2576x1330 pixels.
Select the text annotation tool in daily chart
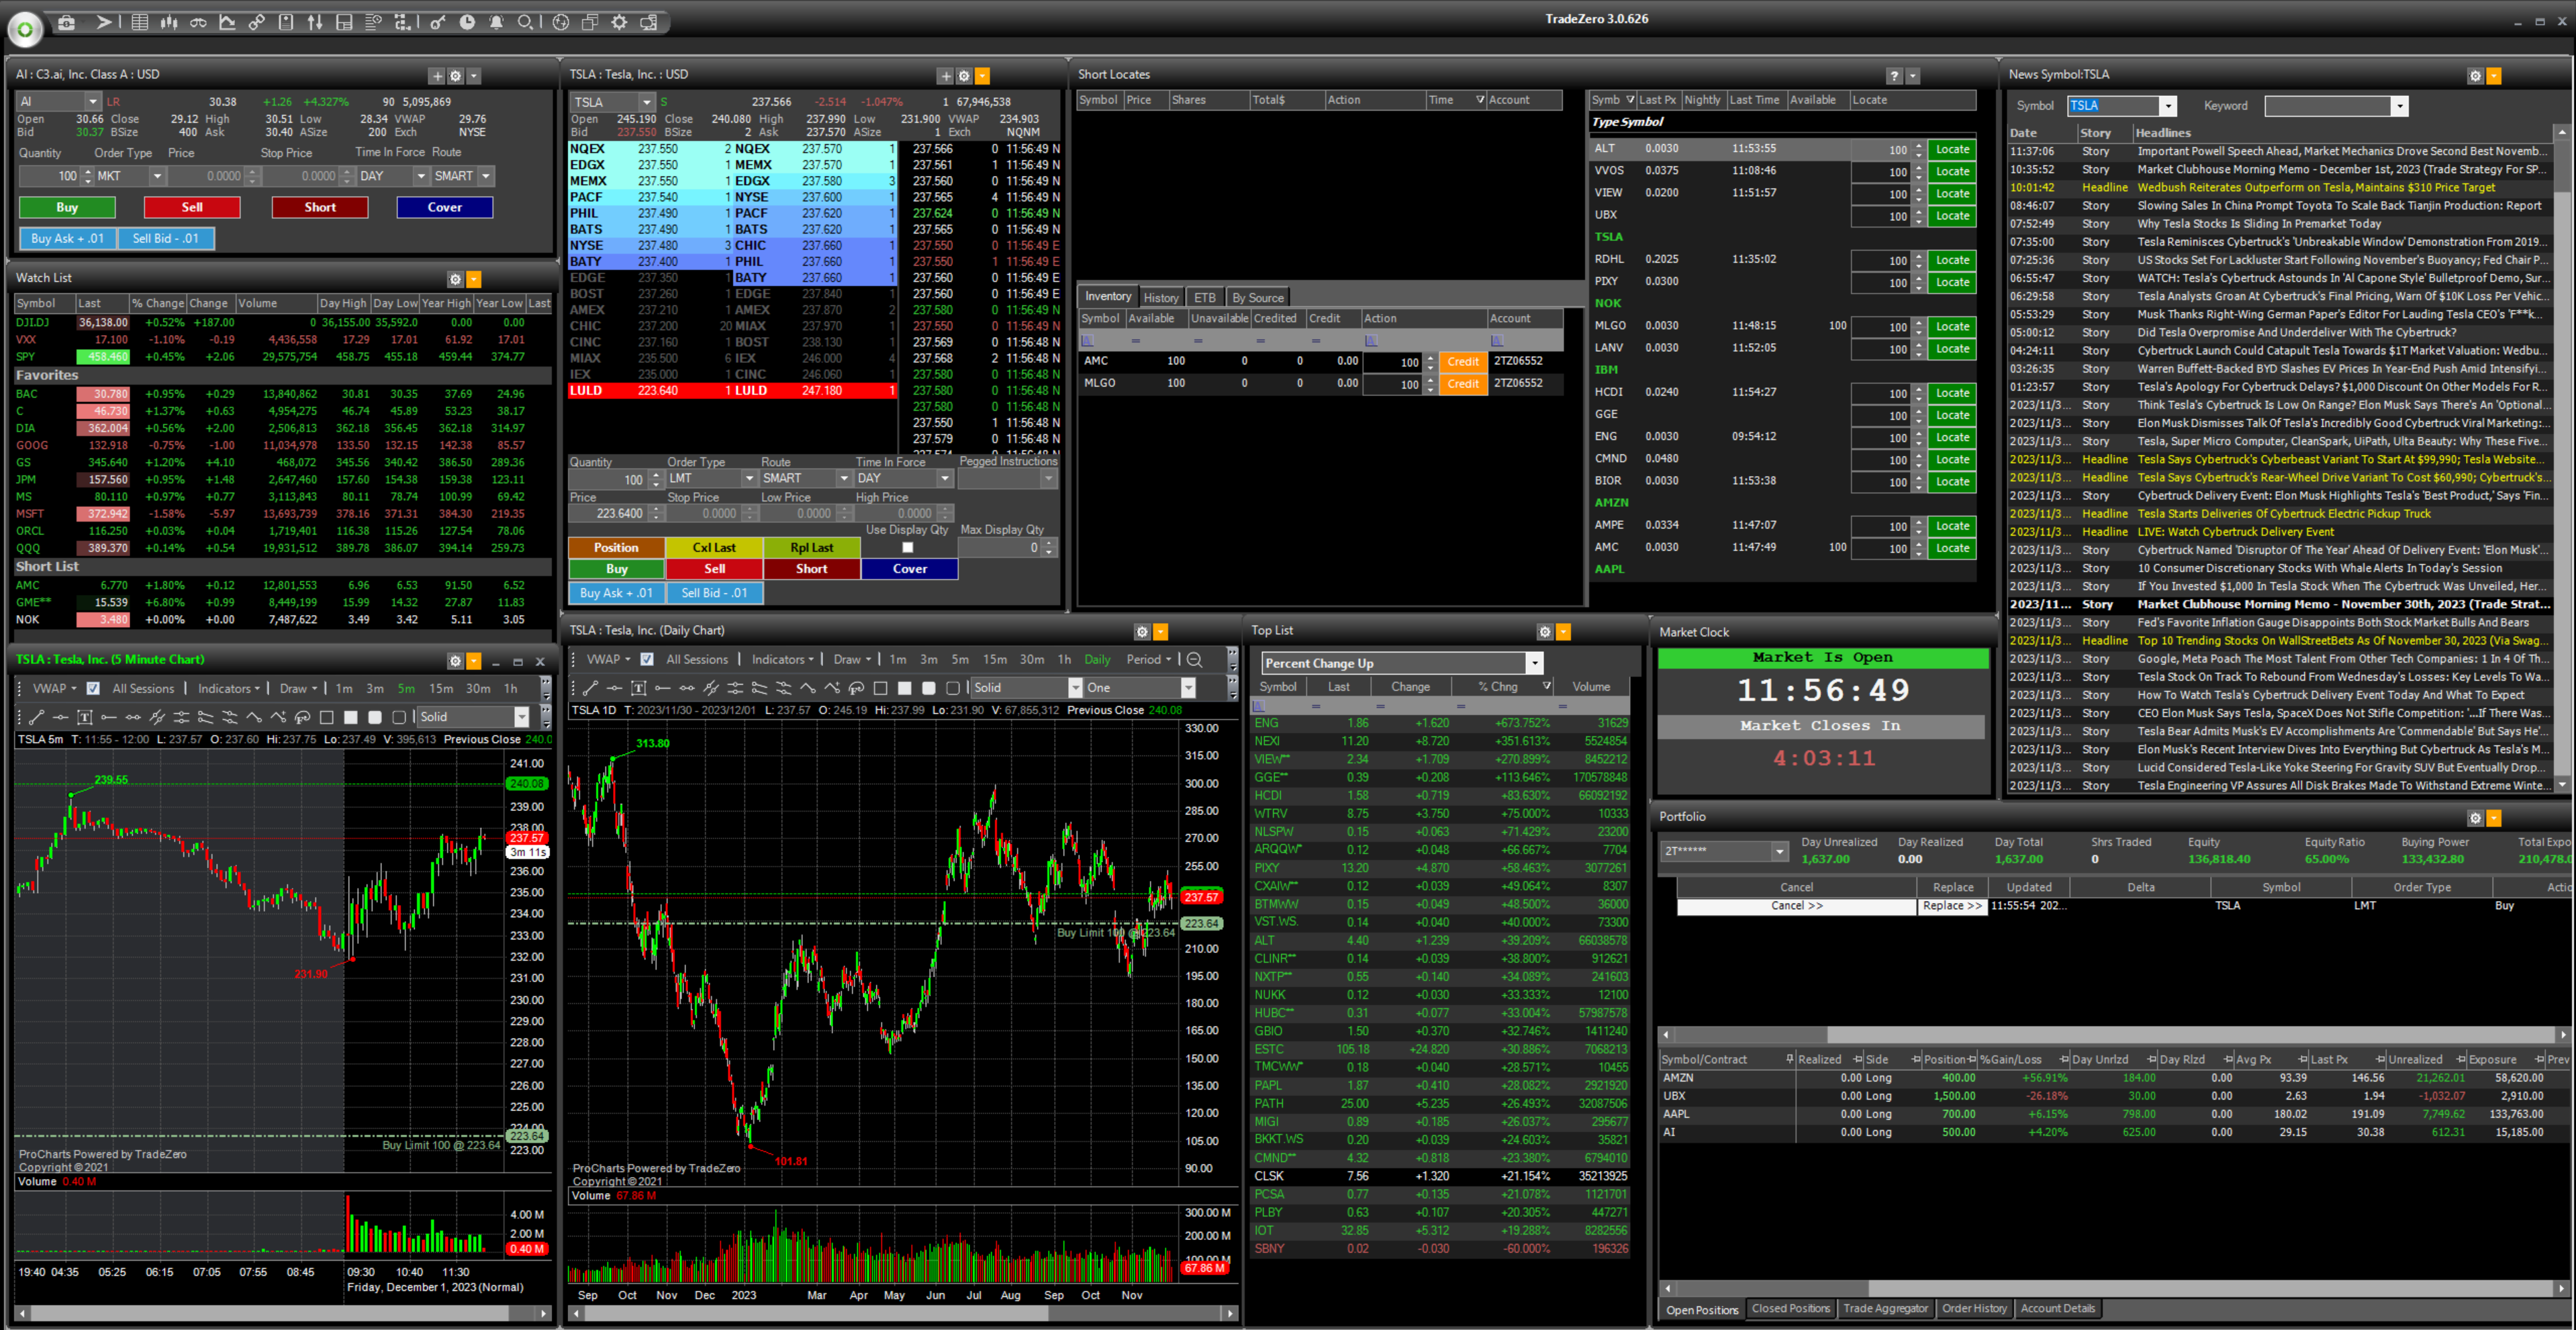click(x=639, y=688)
